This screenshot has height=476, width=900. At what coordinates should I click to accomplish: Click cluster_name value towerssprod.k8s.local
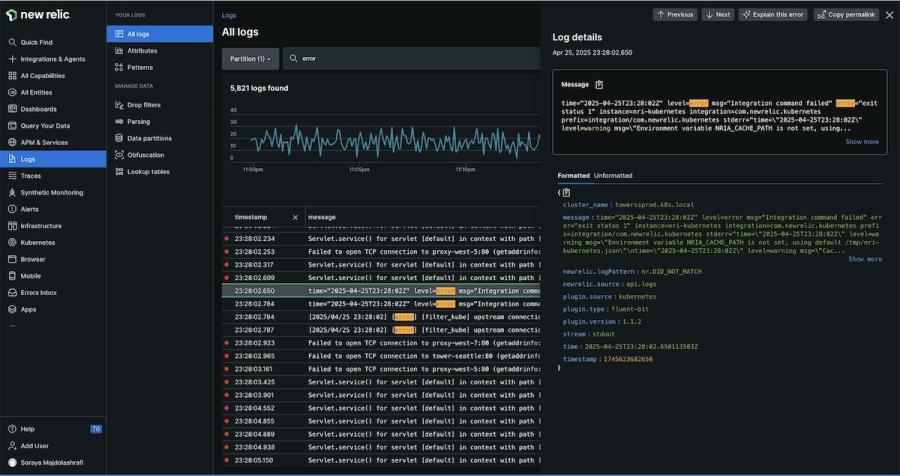click(x=654, y=205)
